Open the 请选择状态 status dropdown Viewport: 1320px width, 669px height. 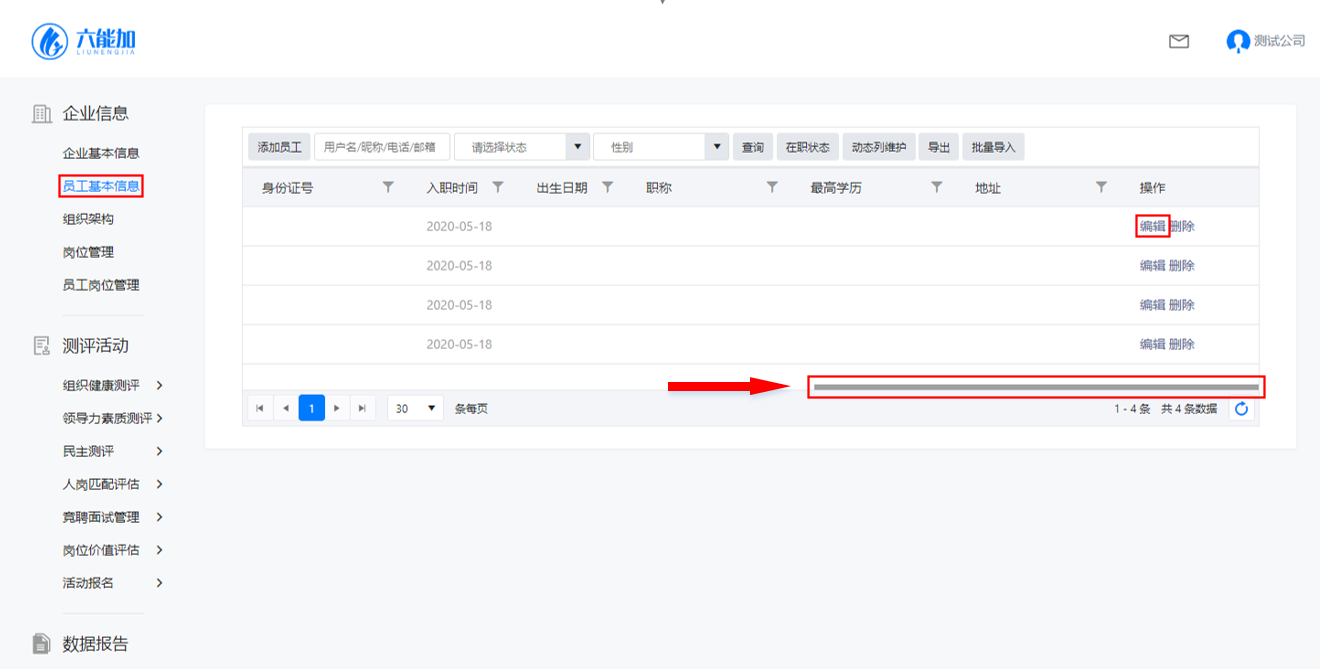[x=521, y=147]
